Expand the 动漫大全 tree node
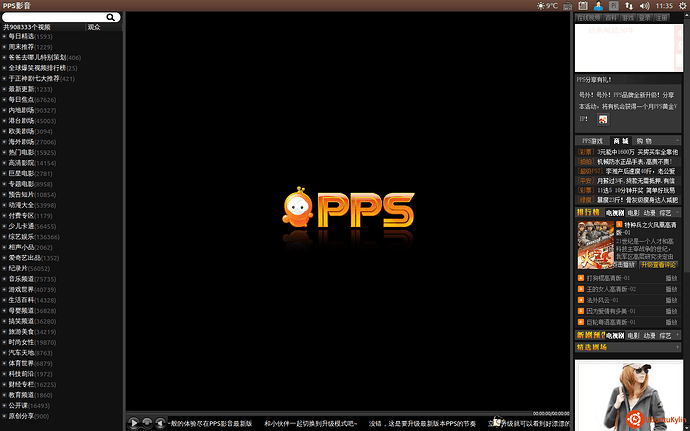This screenshot has width=690, height=431. tap(4, 205)
